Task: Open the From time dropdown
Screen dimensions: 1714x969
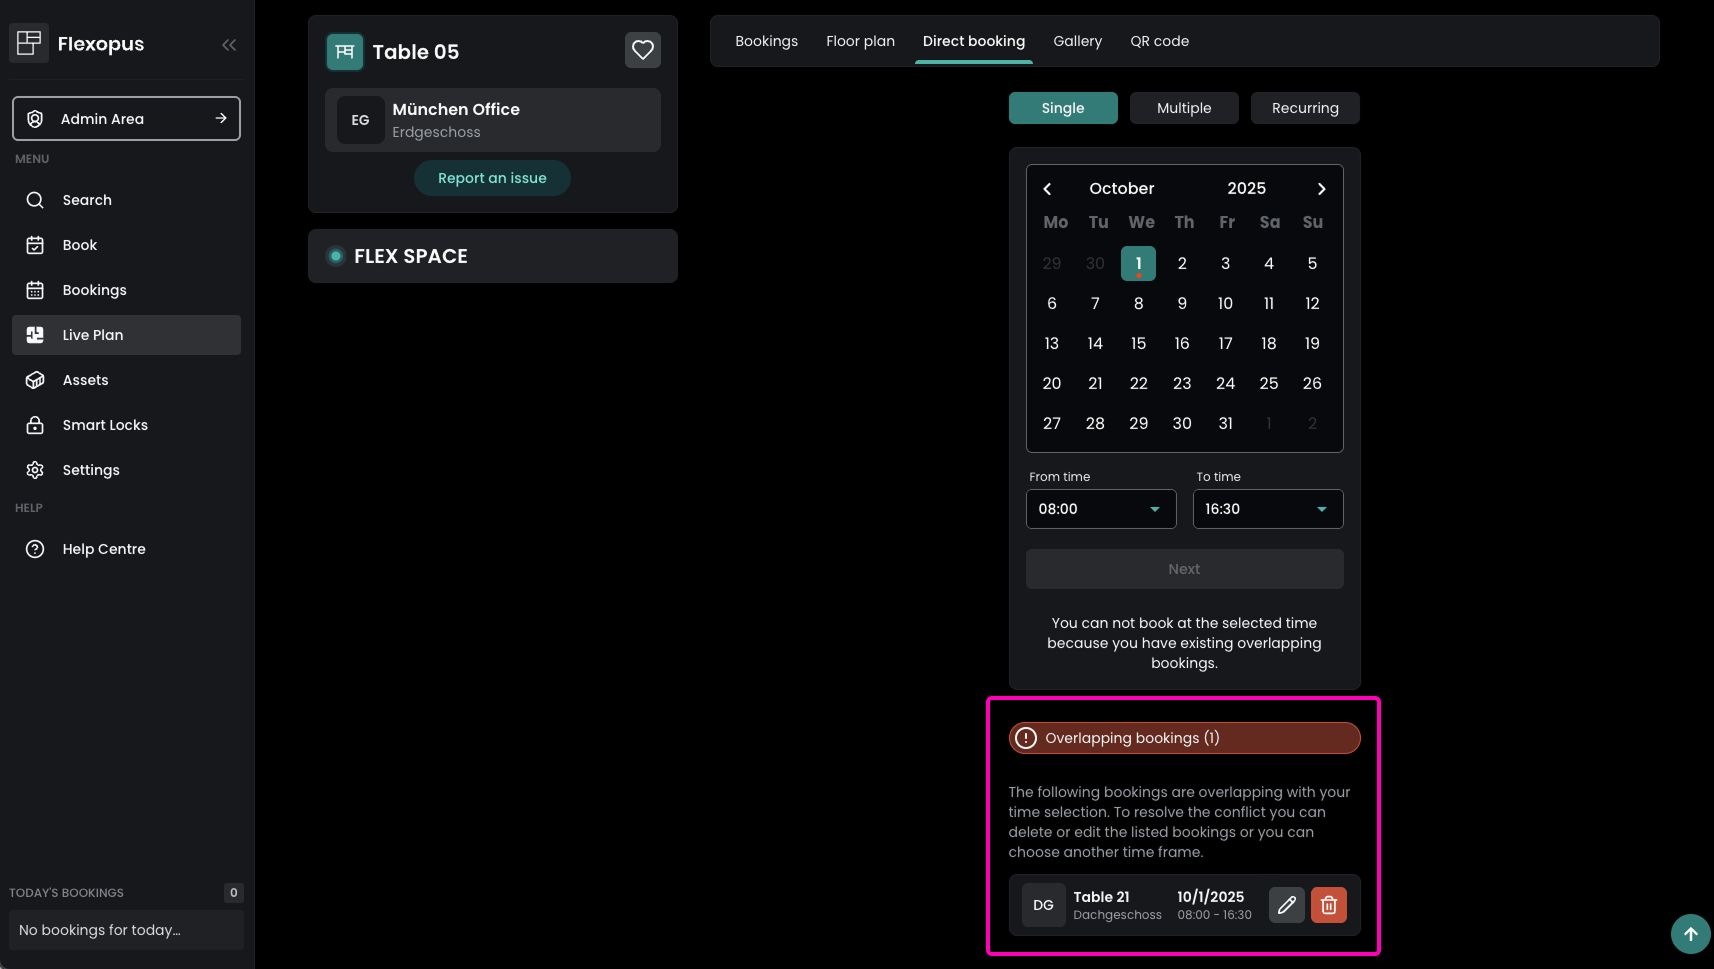Action: click(x=1100, y=509)
